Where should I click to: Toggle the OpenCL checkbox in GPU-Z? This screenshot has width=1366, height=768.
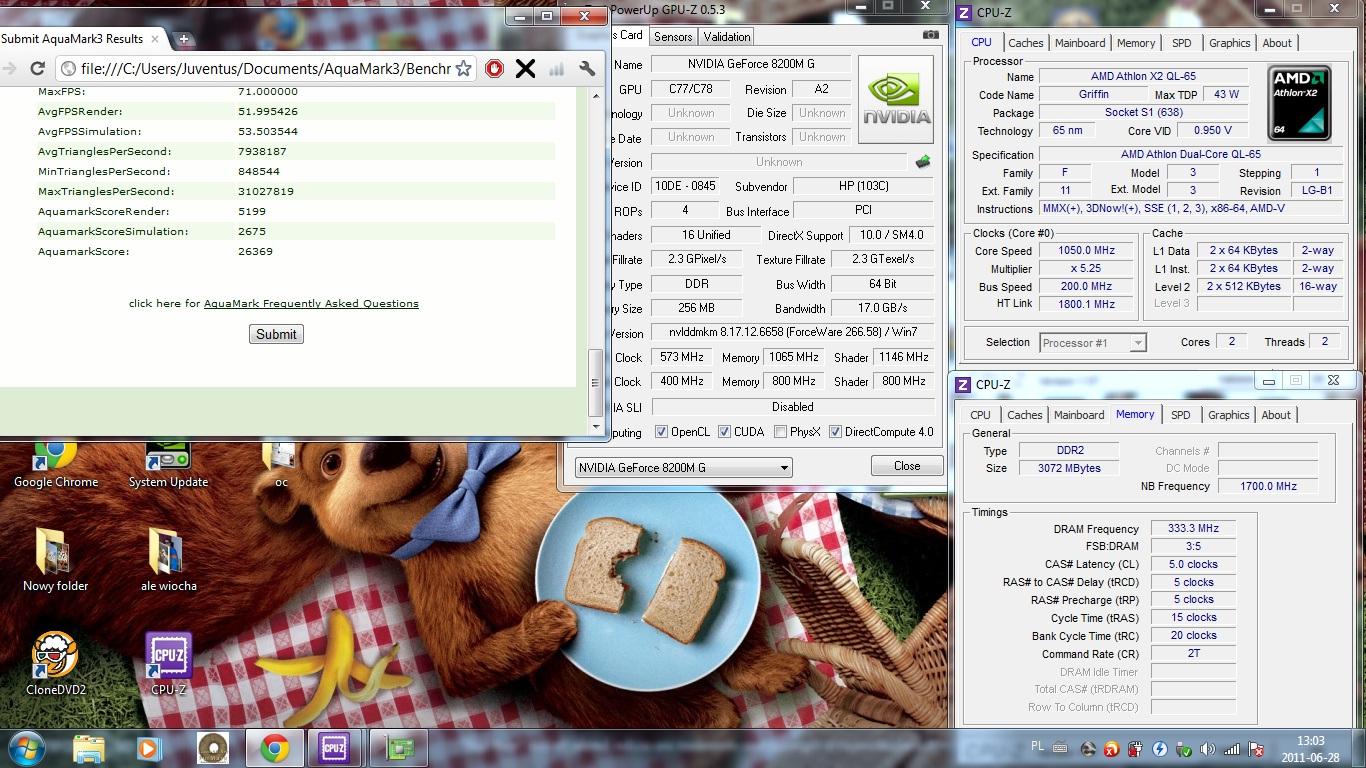point(661,432)
